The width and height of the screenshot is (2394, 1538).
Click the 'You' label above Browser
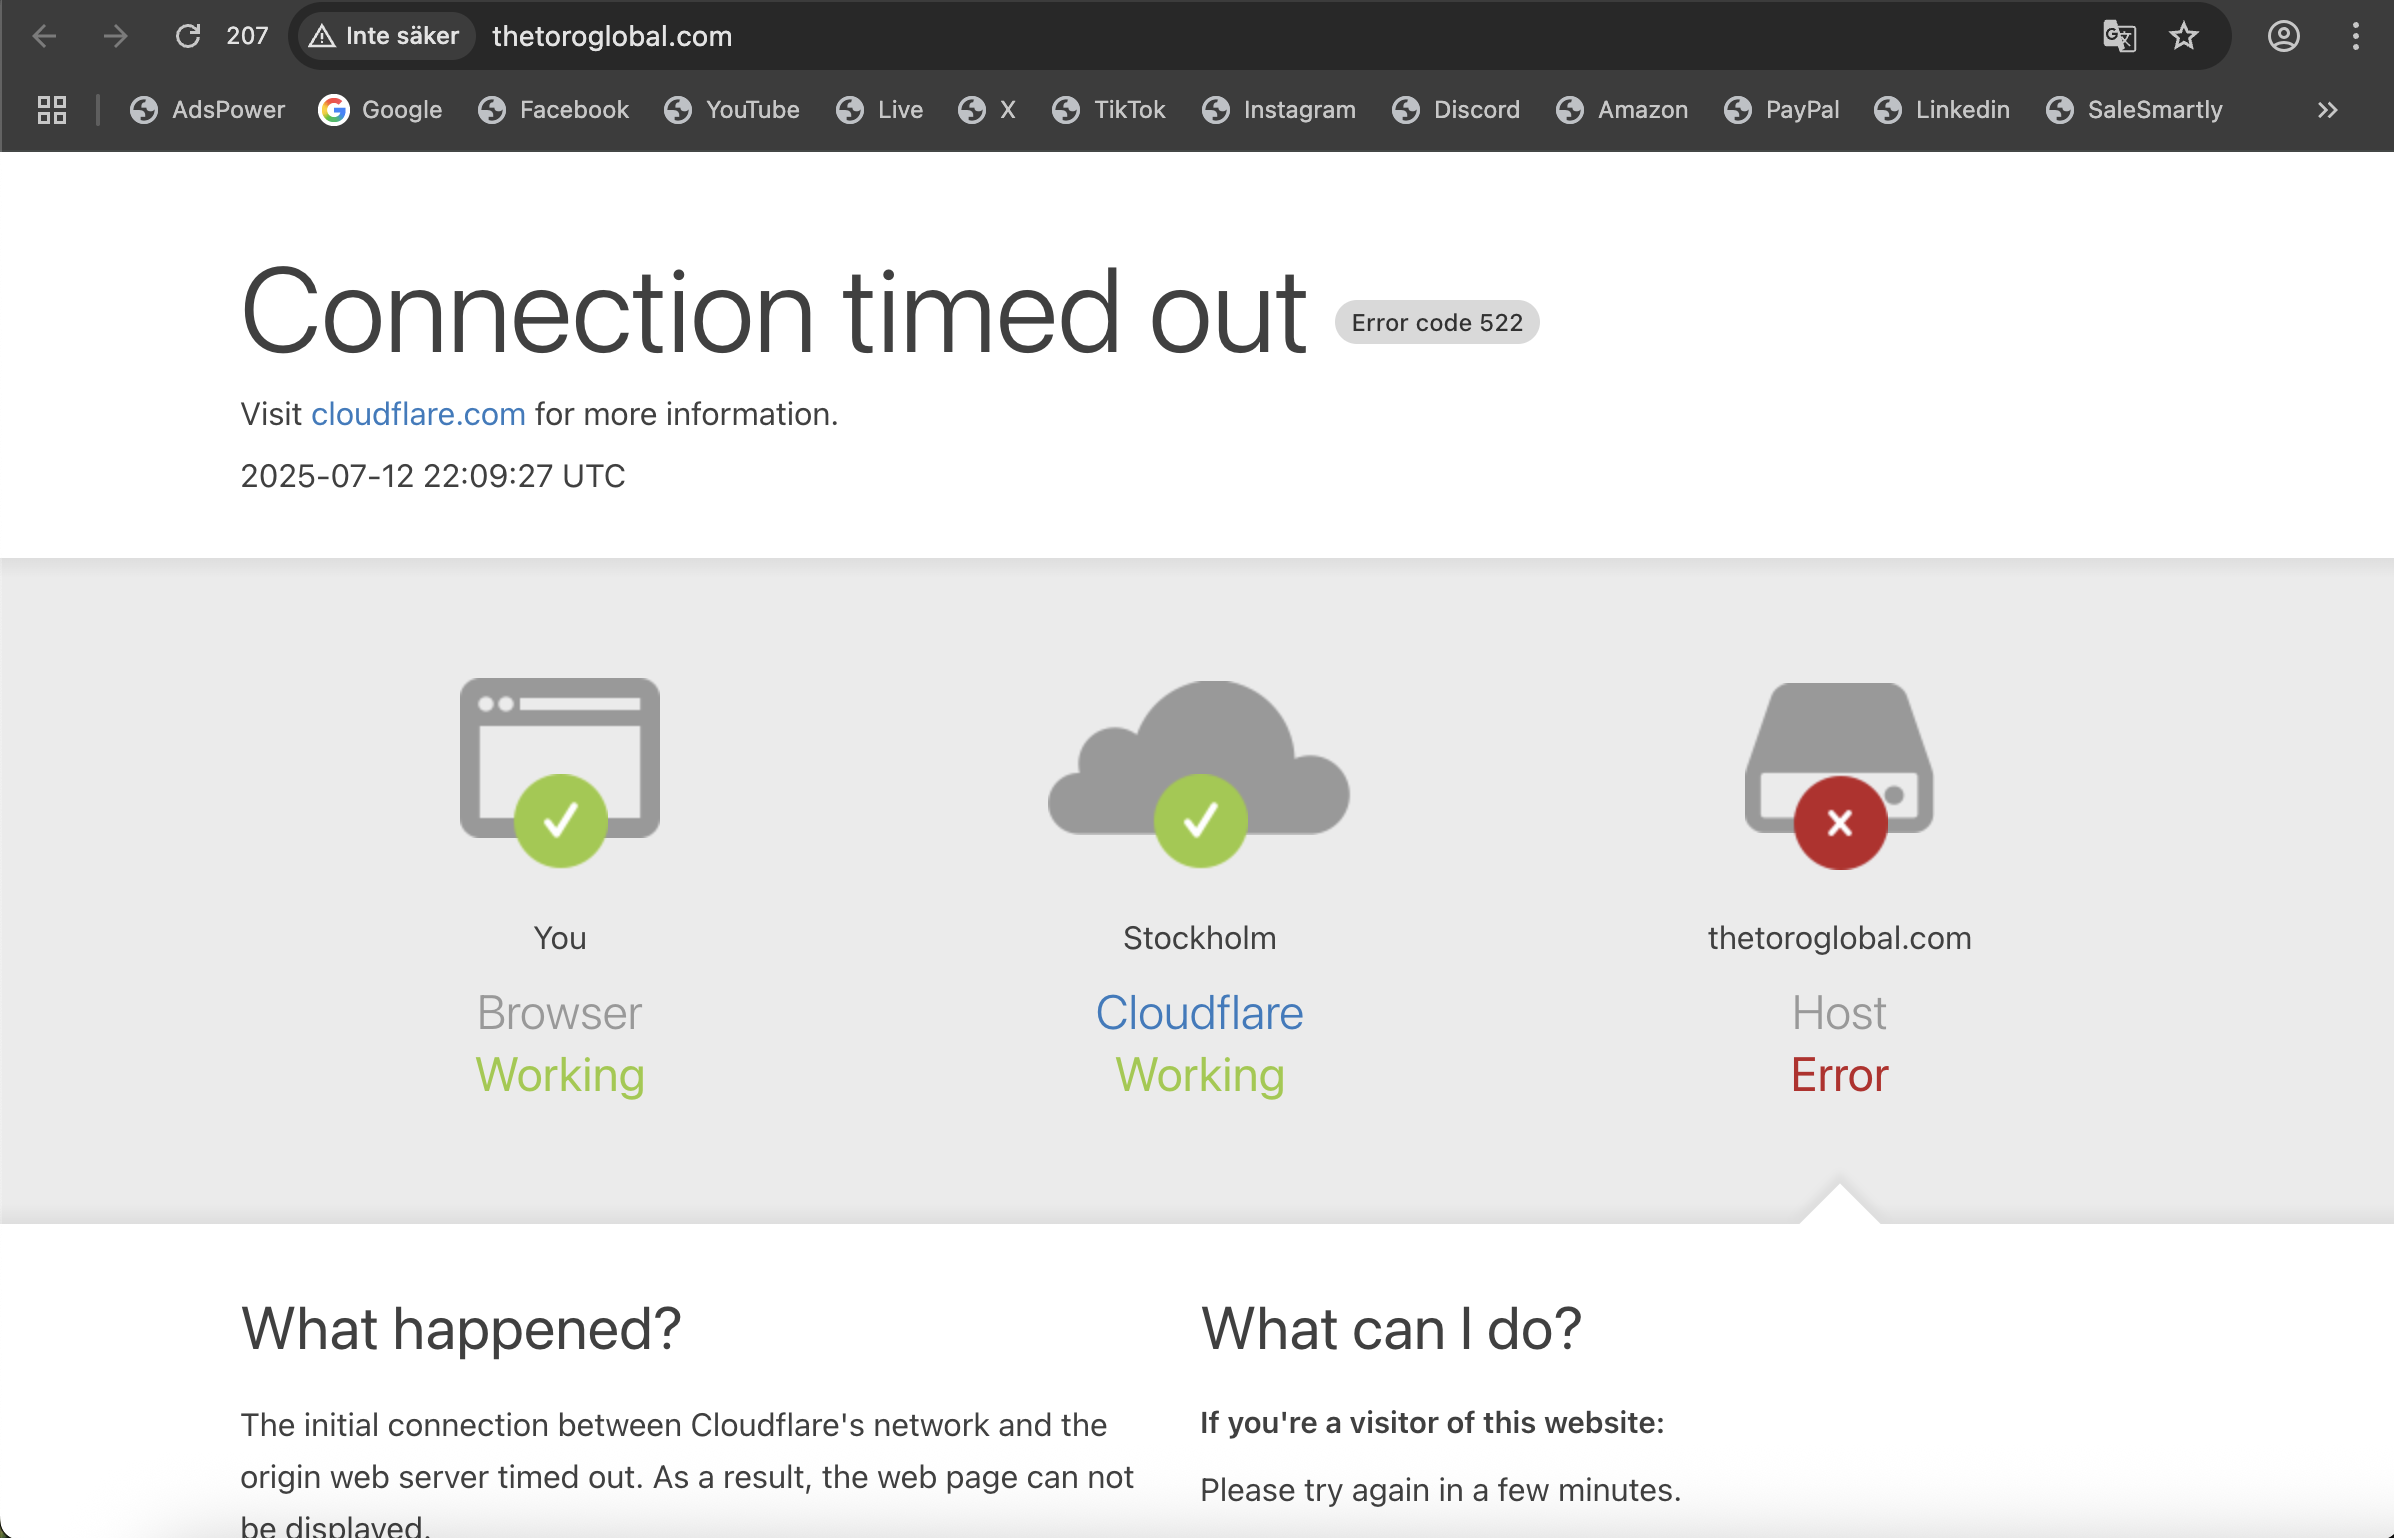click(560, 938)
